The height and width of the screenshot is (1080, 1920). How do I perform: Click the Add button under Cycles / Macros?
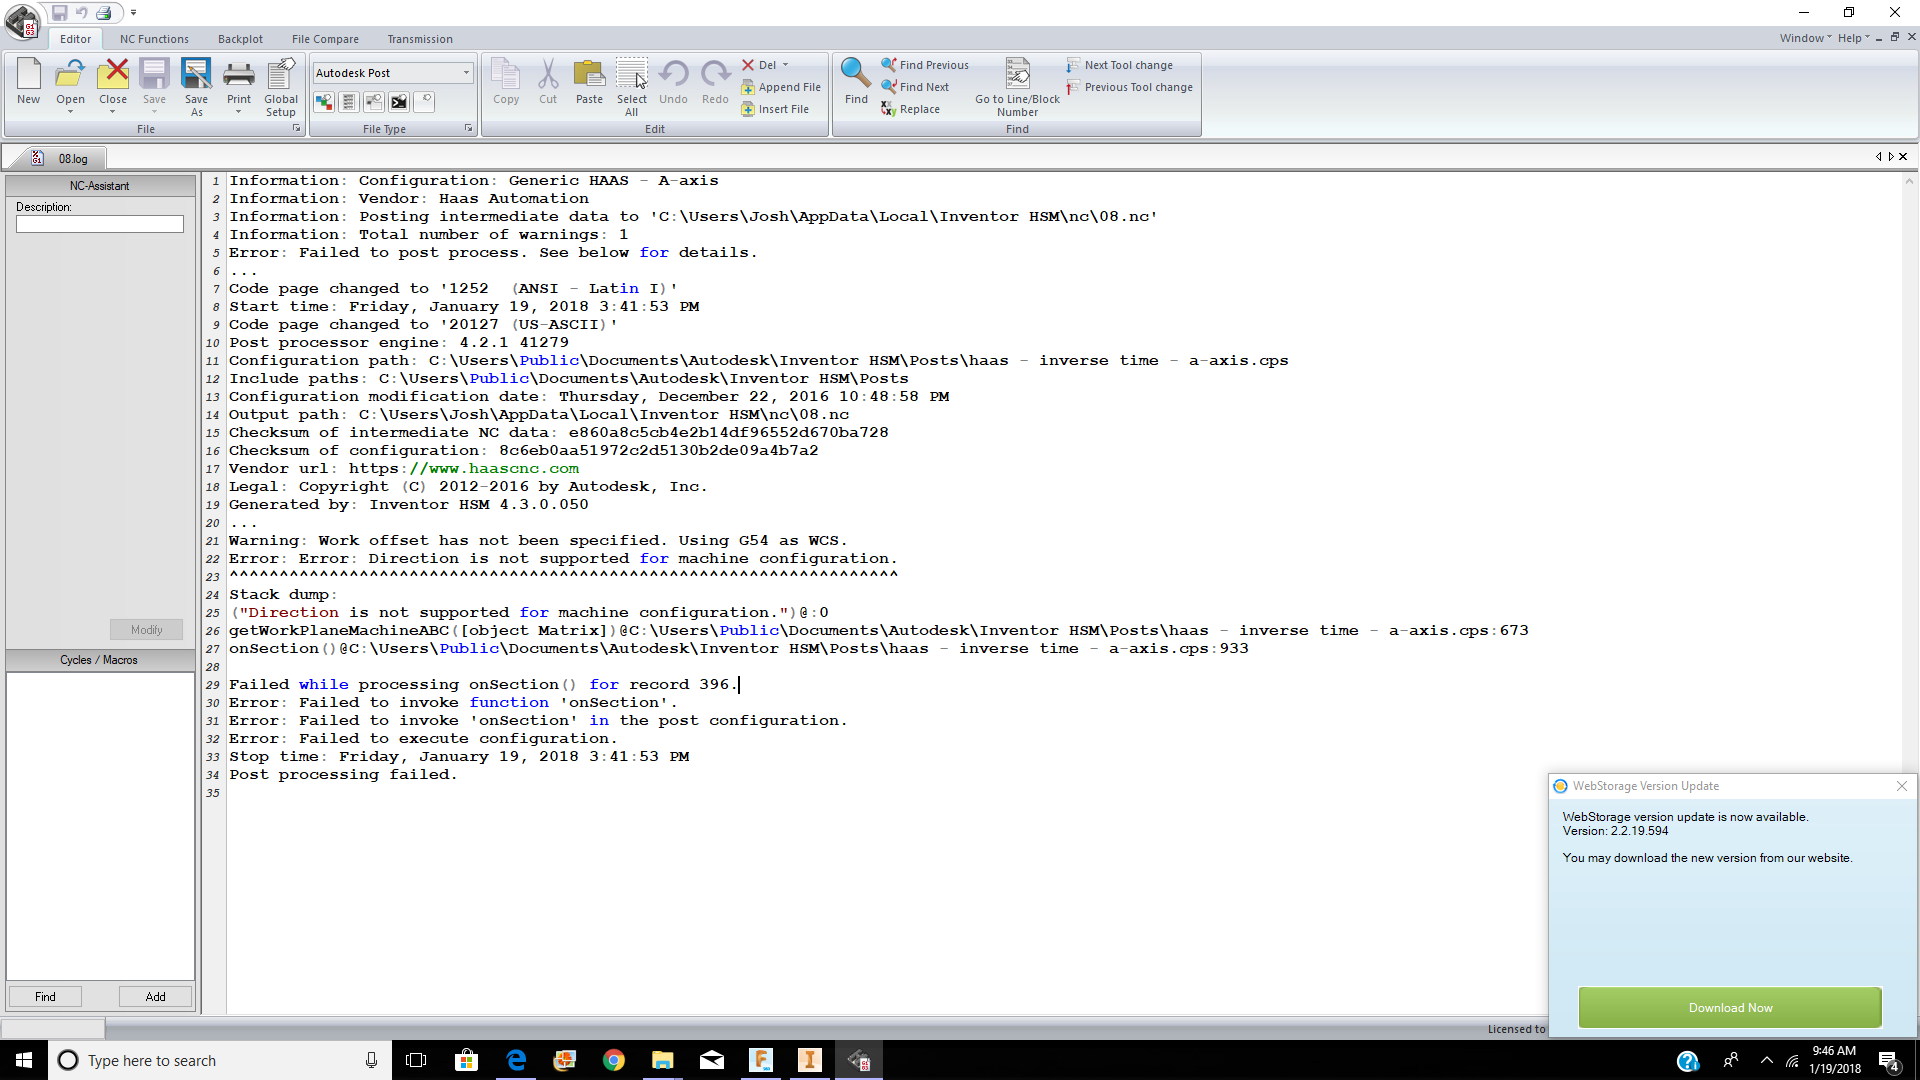[x=155, y=997]
